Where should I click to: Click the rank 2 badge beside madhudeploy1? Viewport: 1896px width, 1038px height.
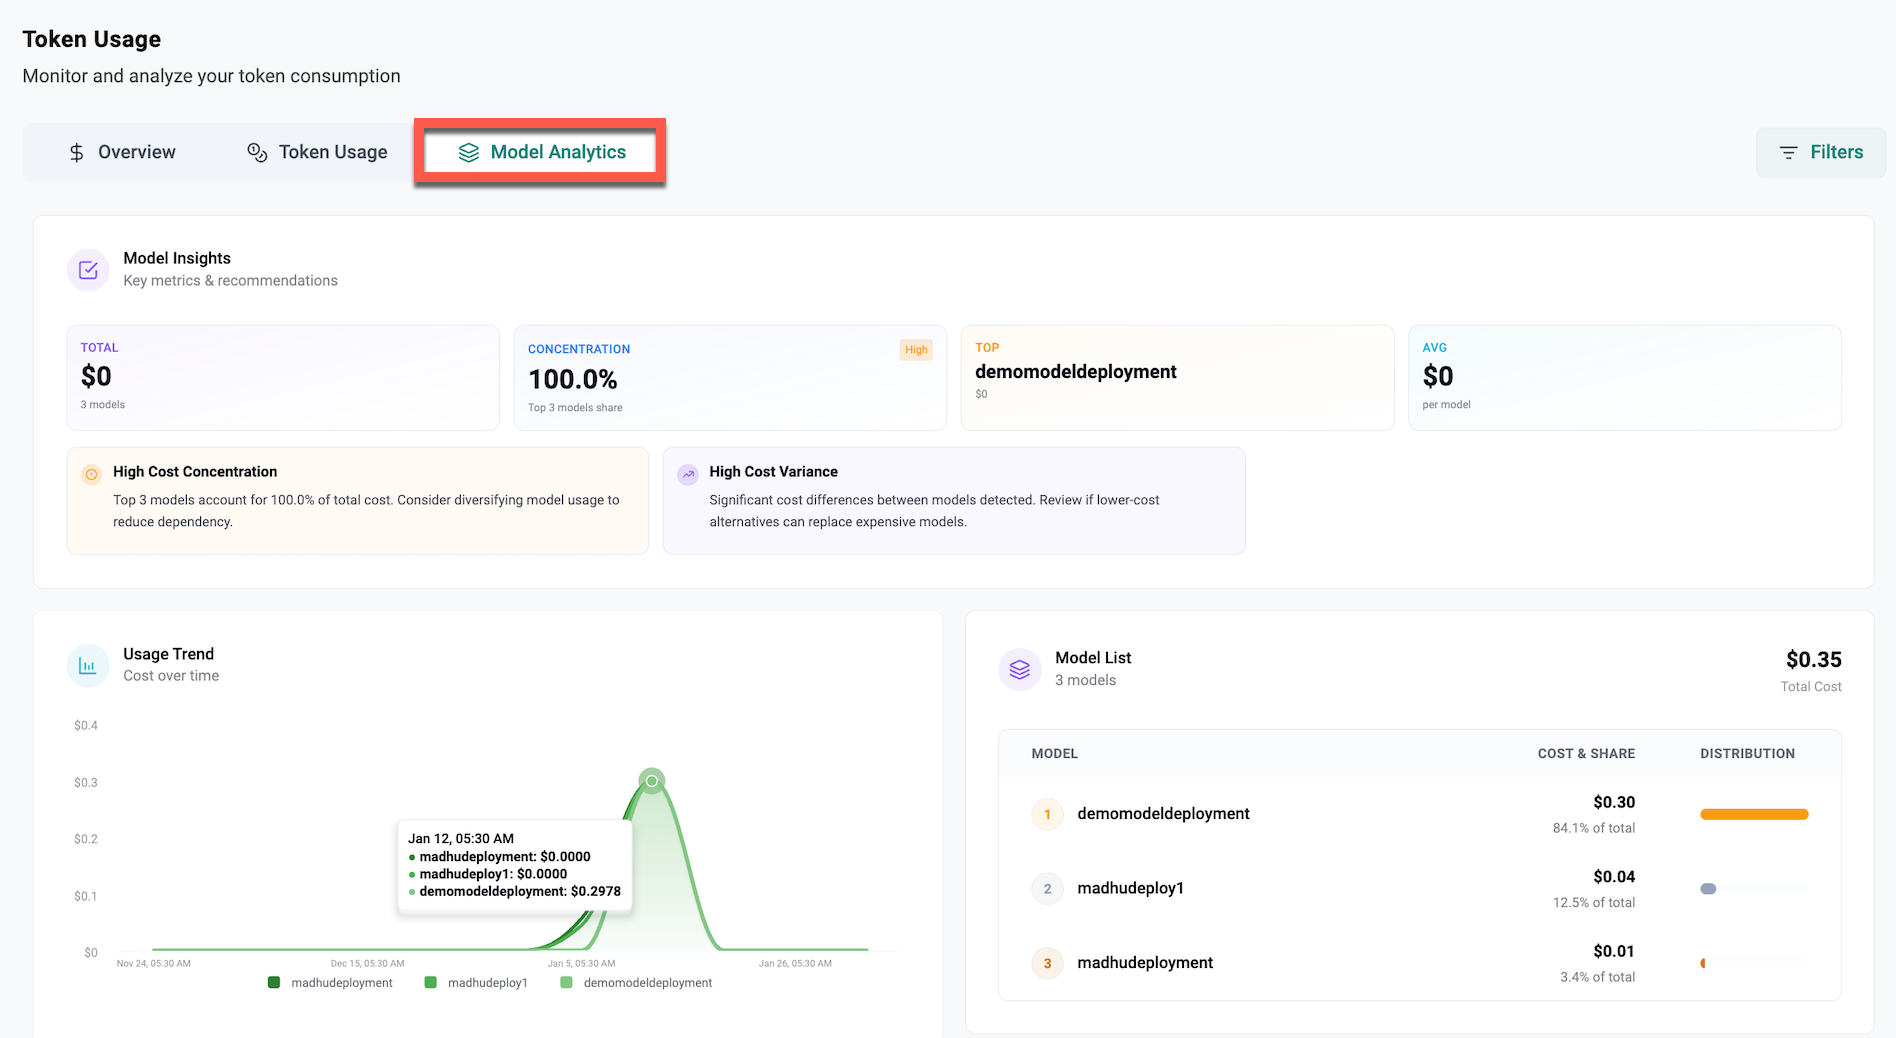click(x=1047, y=889)
